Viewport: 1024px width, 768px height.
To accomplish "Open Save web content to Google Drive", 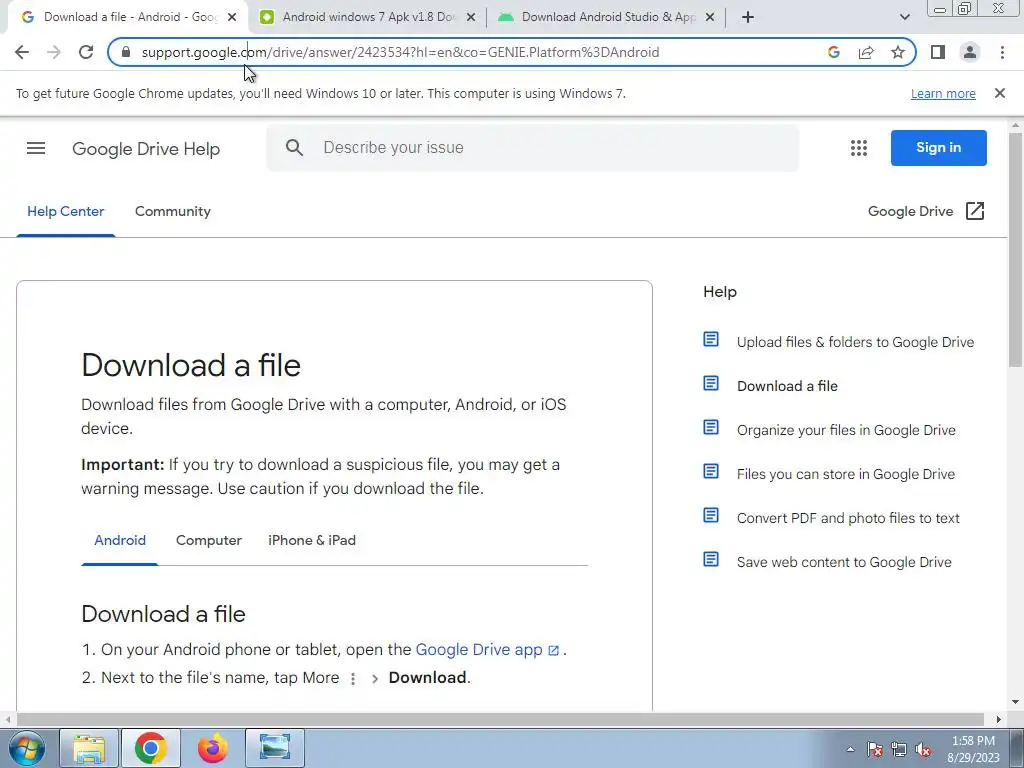I will 844,562.
